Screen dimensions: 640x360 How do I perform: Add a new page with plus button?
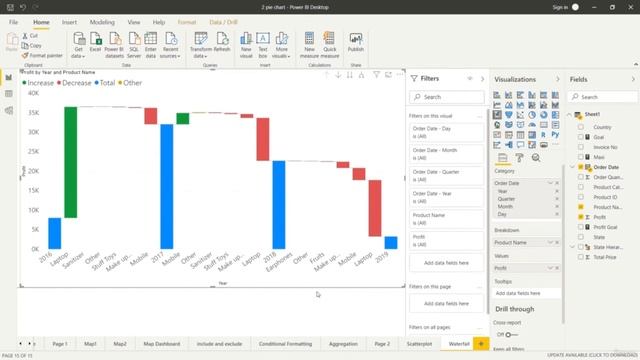481,344
